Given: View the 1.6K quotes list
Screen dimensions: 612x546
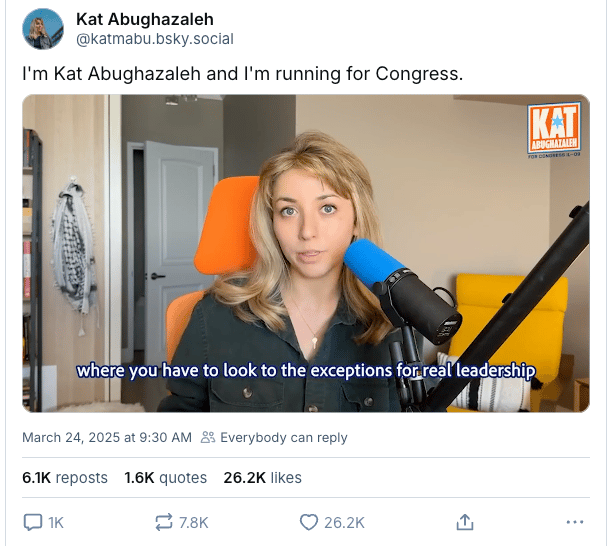Looking at the screenshot, I should pyautogui.click(x=165, y=478).
